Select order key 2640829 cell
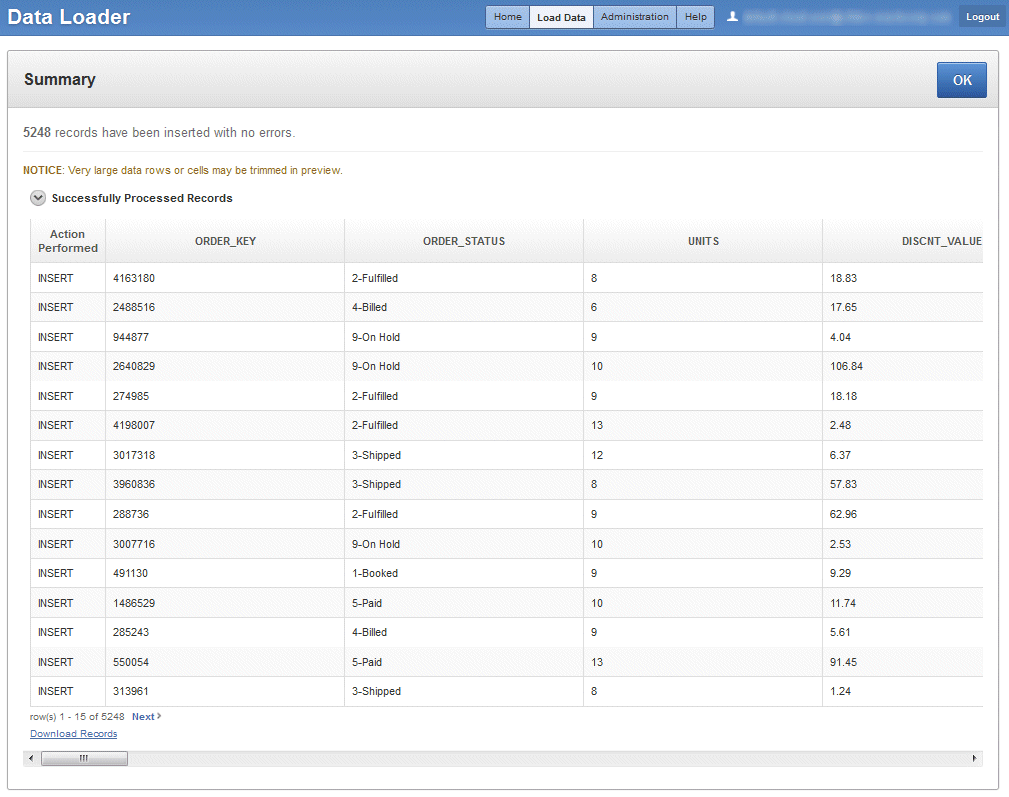Image resolution: width=1009 pixels, height=797 pixels. (225, 366)
